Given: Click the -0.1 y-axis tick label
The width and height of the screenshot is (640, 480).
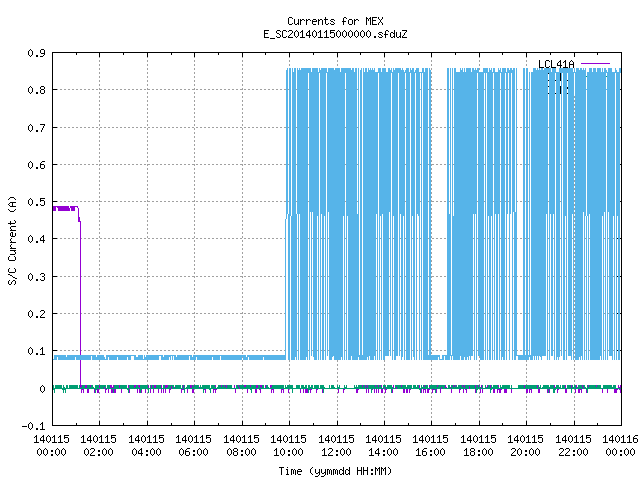Looking at the screenshot, I should pos(33,426).
